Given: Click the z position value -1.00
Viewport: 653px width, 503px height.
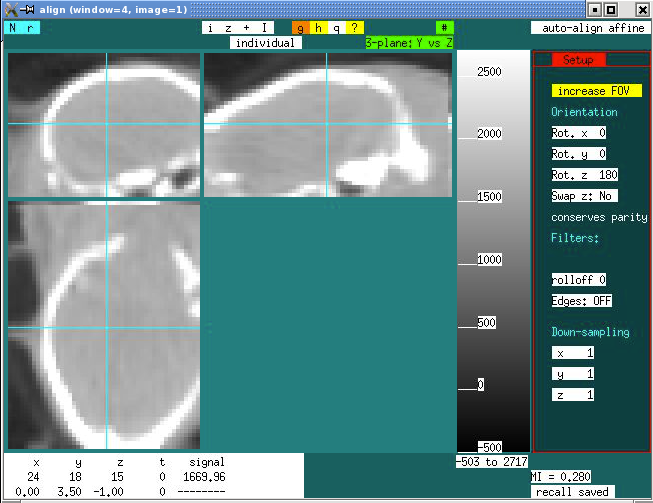Looking at the screenshot, I should [108, 492].
